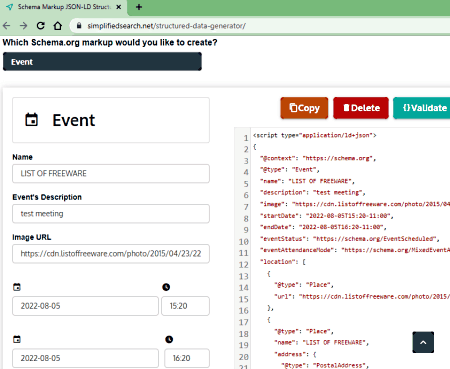Validate the generated markup

[x=423, y=108]
